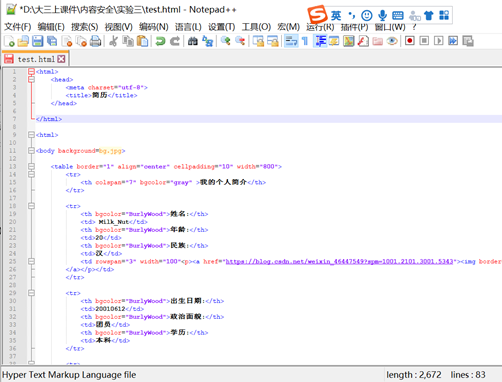Screen dimensions: 502x382
Task: Collapse the table fold marker on line 13
Action: pyautogui.click(x=31, y=166)
